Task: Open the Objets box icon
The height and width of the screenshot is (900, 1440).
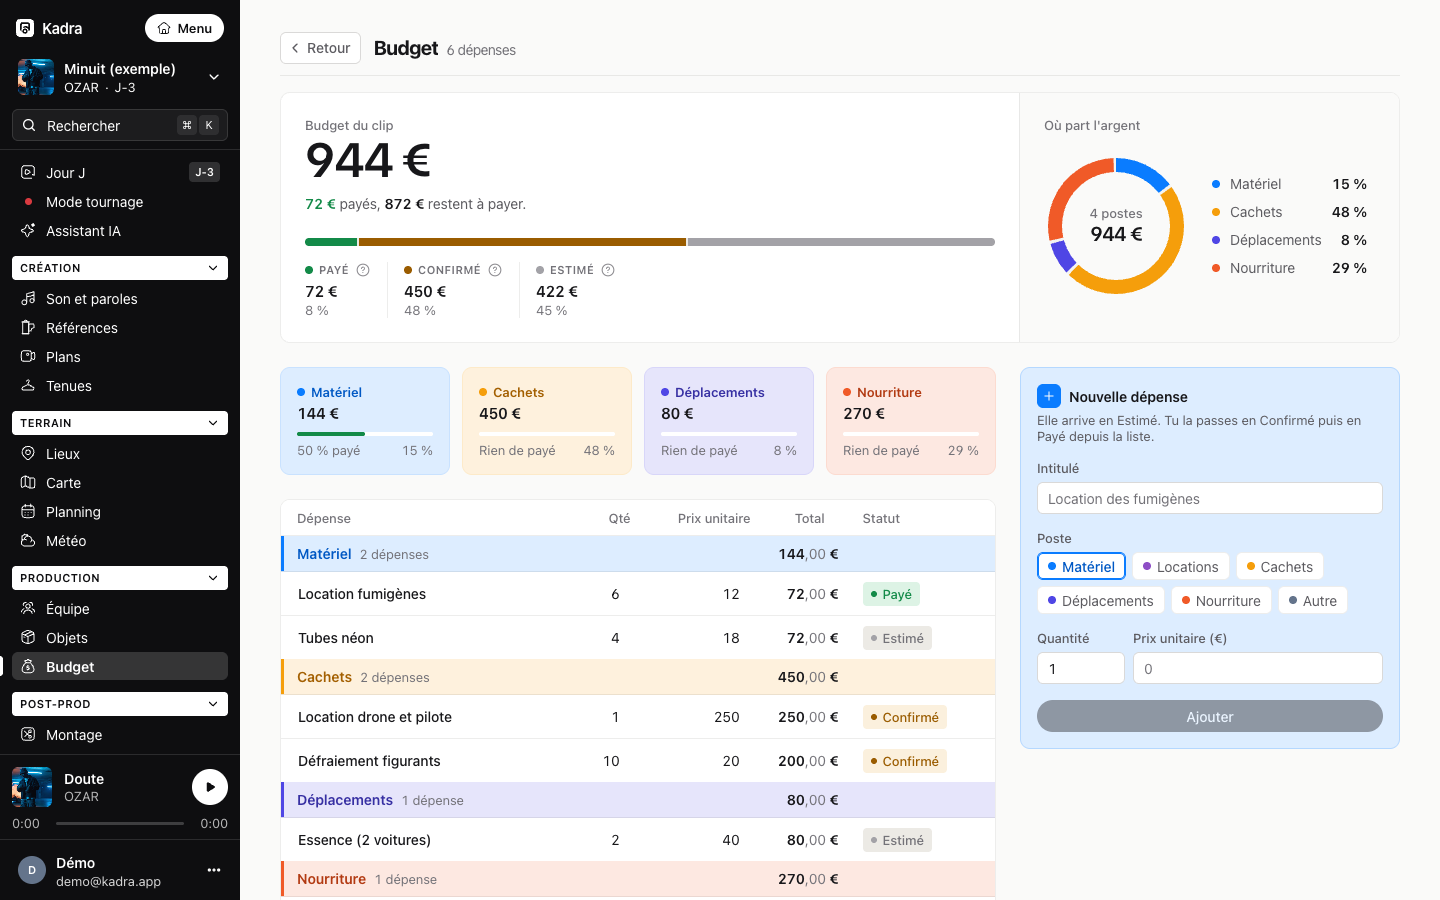Action: point(28,638)
